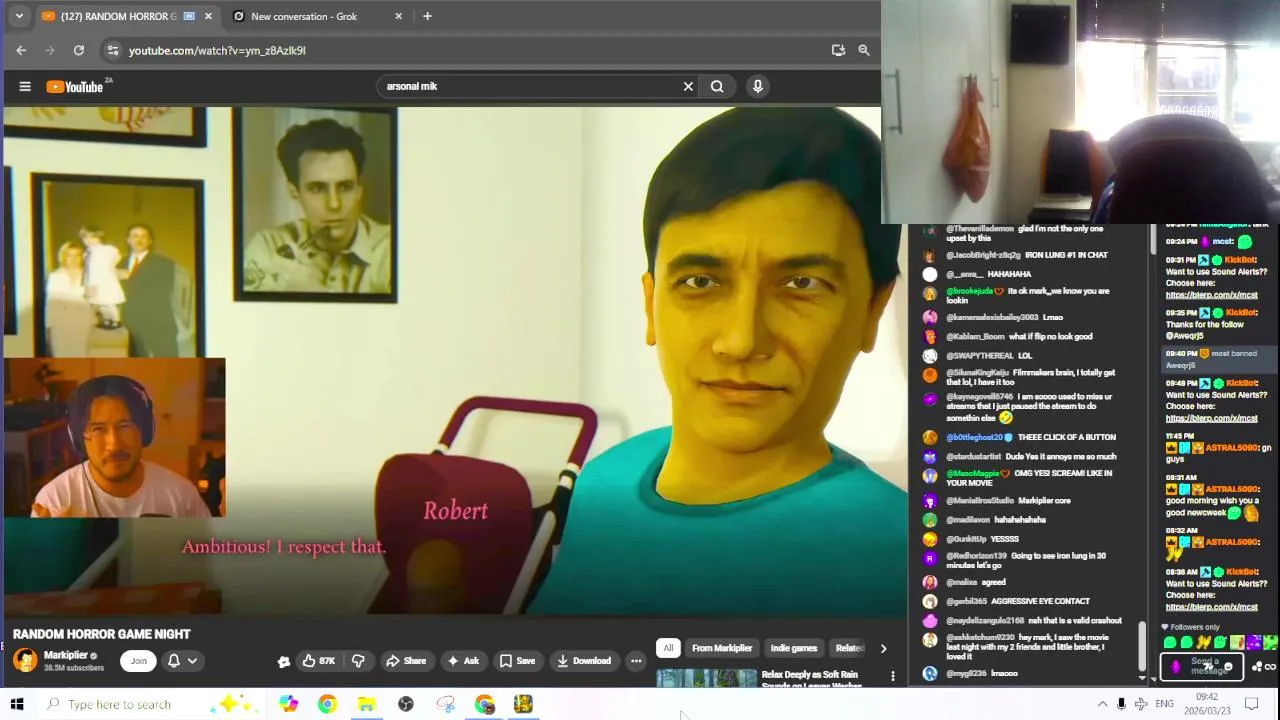
Task: Ask about this video
Action: coord(463,661)
